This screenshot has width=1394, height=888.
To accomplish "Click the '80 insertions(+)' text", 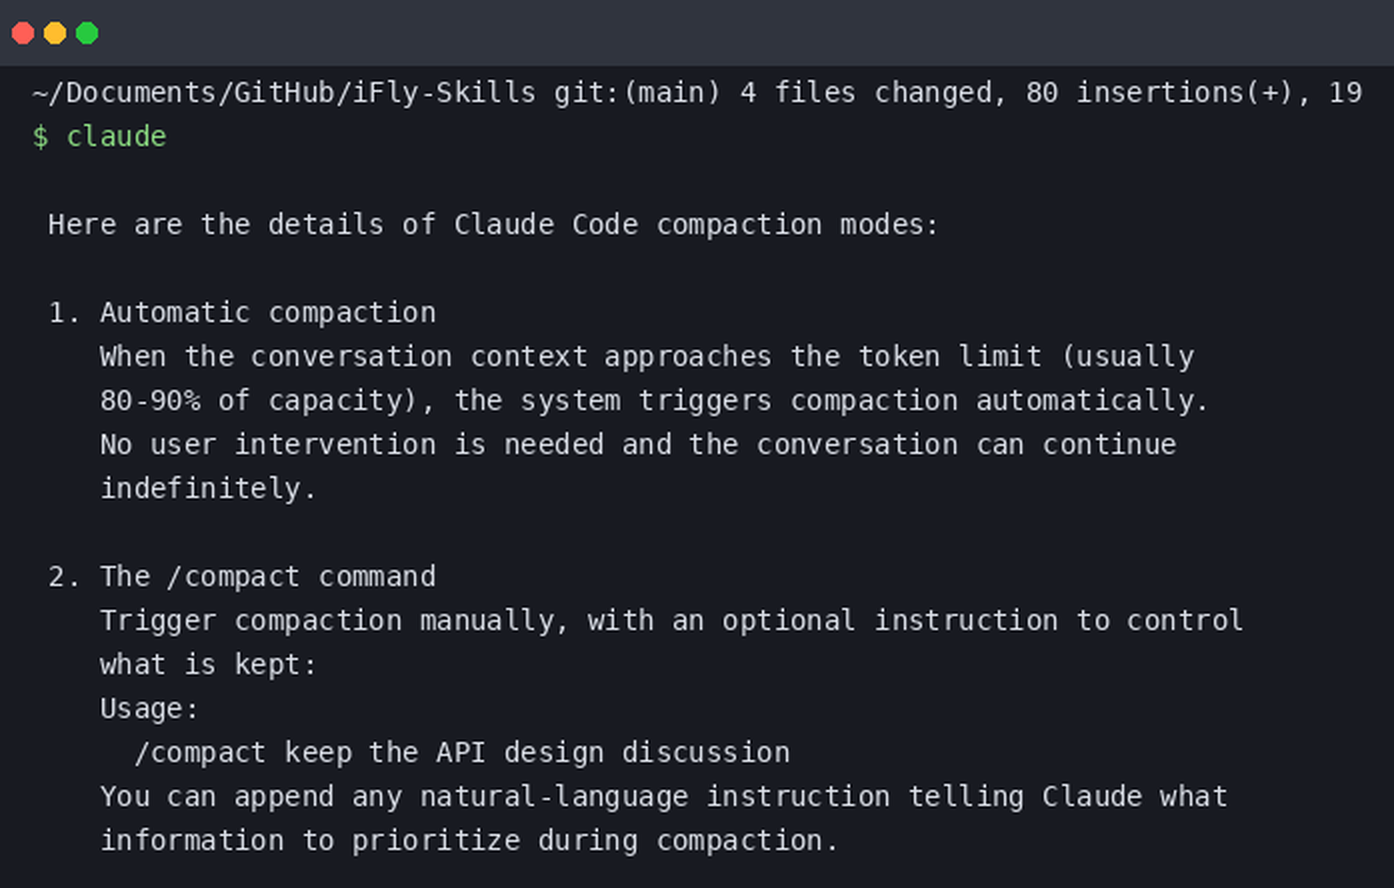I will click(x=1167, y=93).
